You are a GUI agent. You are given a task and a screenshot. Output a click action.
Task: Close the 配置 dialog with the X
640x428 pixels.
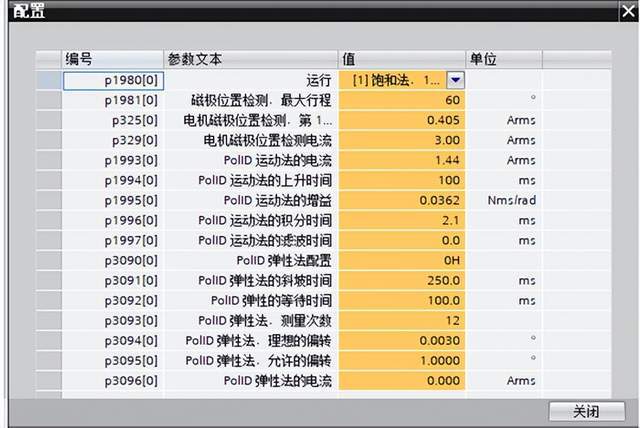point(629,11)
